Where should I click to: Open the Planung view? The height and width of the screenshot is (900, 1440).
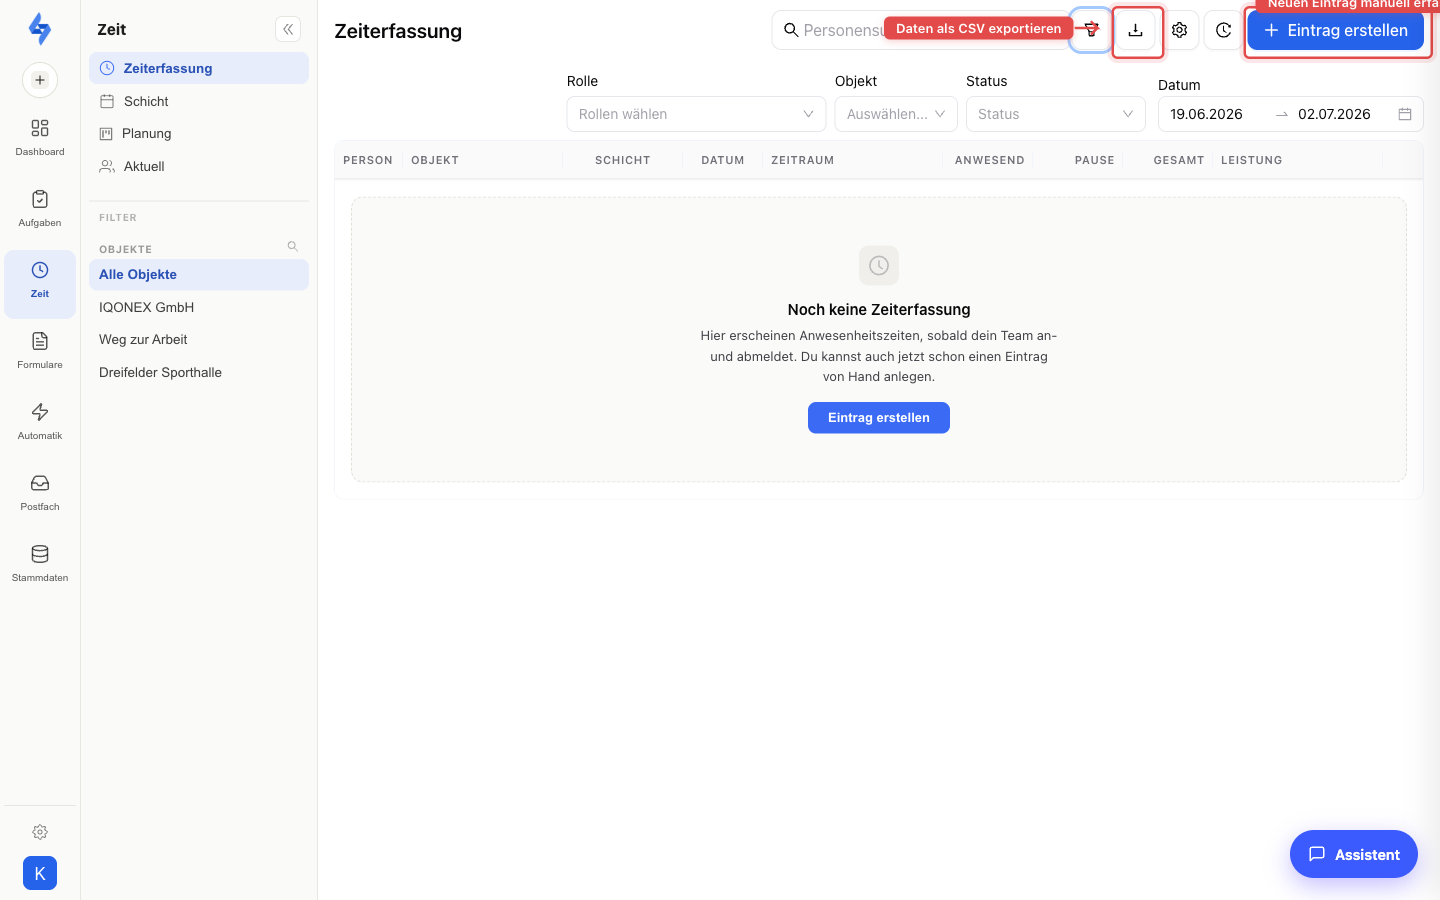[x=199, y=133]
